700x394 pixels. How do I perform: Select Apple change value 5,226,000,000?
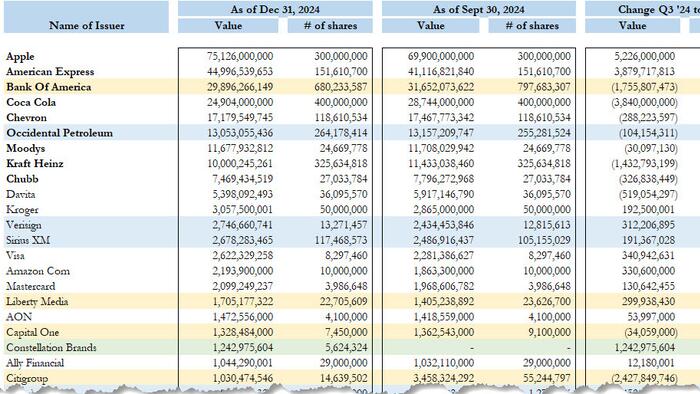coord(645,56)
